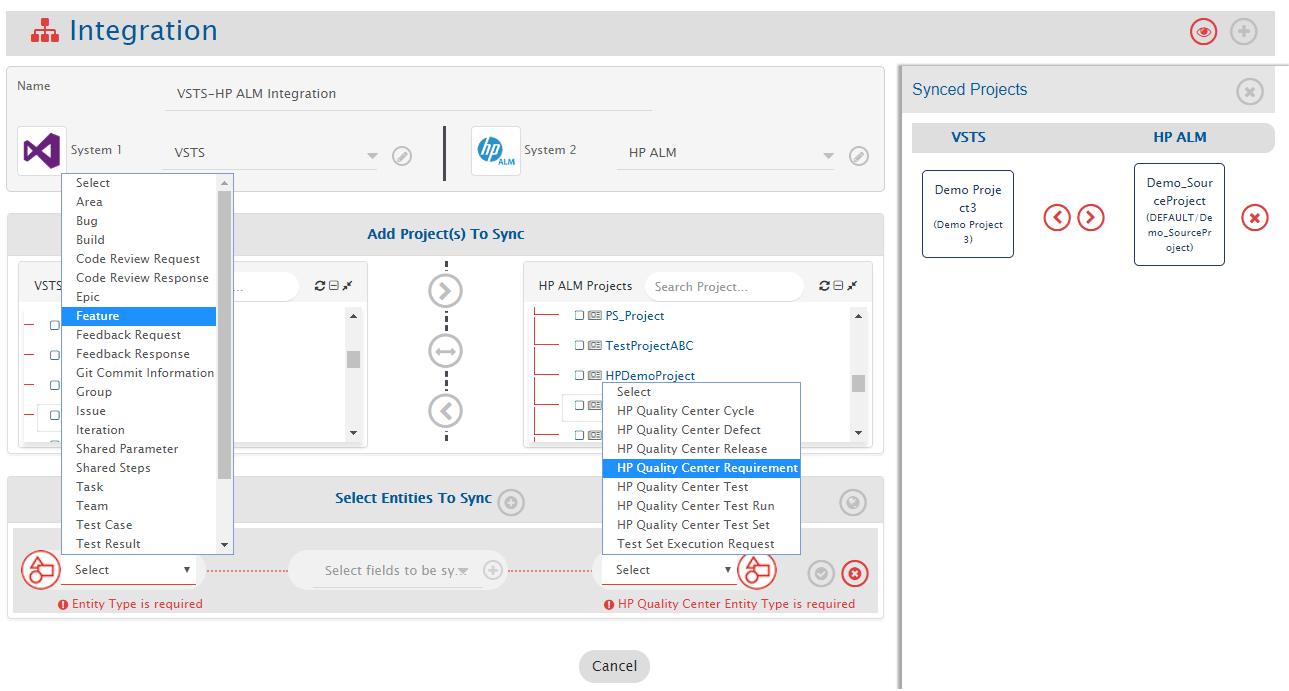The image size is (1289, 691).
Task: Expand the Select fields to be synced dropdown
Action: (x=463, y=571)
